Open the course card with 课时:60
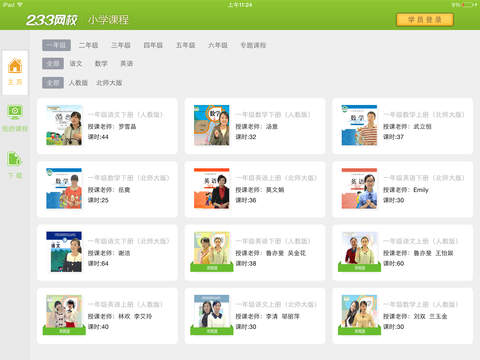Screen dimensions: 480x360 (403, 253)
